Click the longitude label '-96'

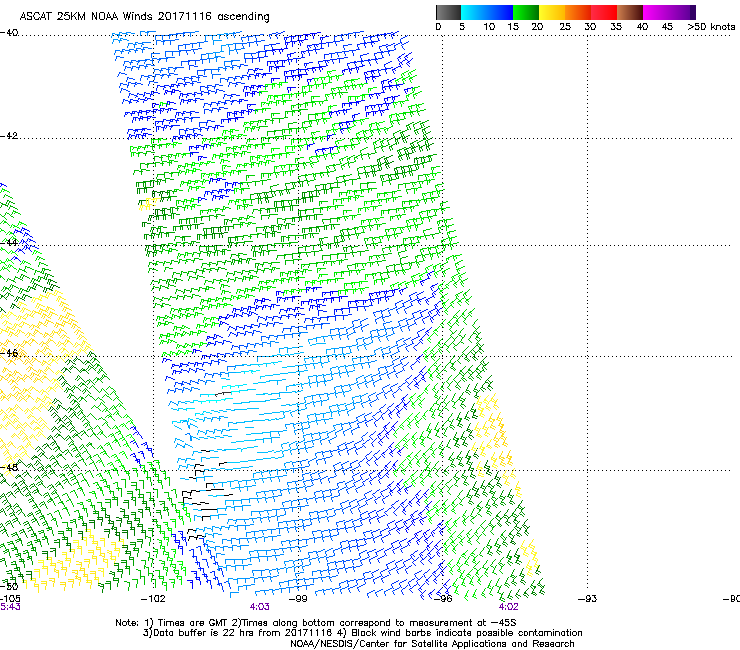(443, 599)
